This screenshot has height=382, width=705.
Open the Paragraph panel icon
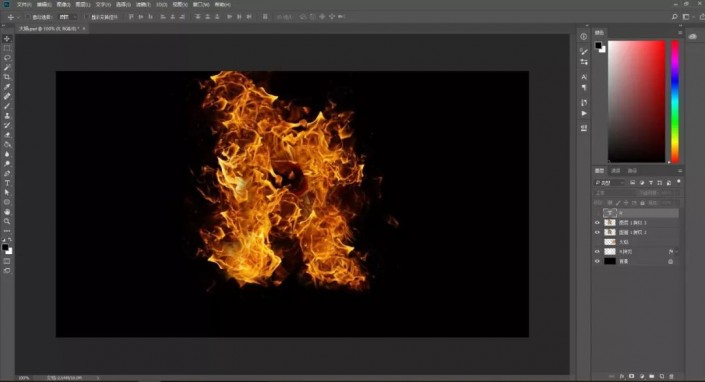point(584,88)
